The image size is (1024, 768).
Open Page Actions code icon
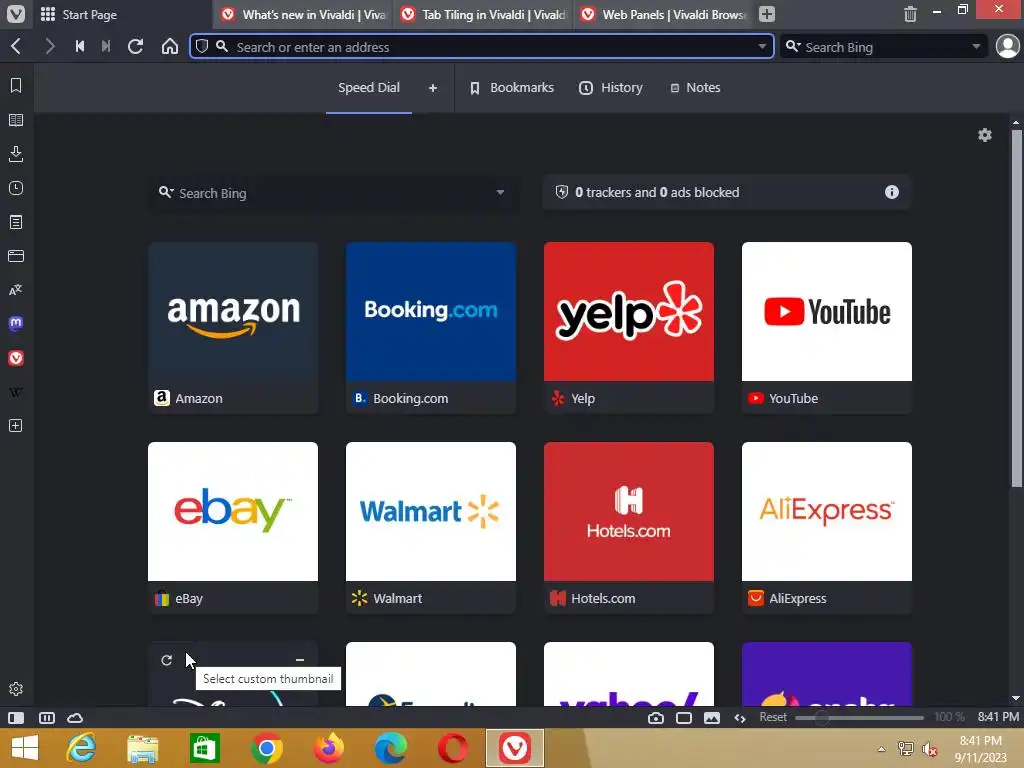(x=740, y=718)
